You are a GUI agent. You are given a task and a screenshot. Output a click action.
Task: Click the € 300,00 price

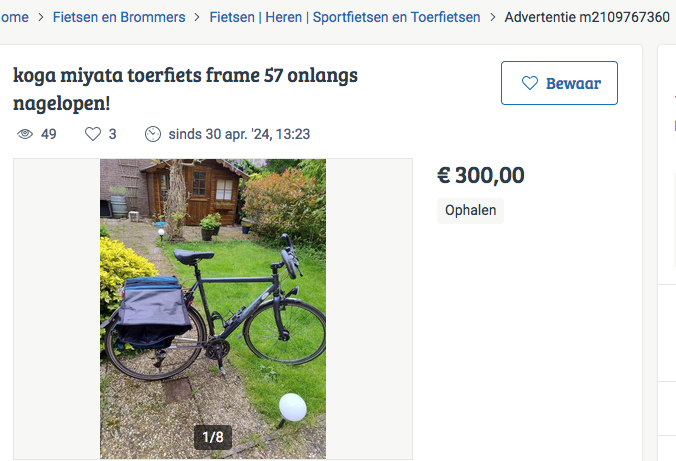click(x=481, y=175)
